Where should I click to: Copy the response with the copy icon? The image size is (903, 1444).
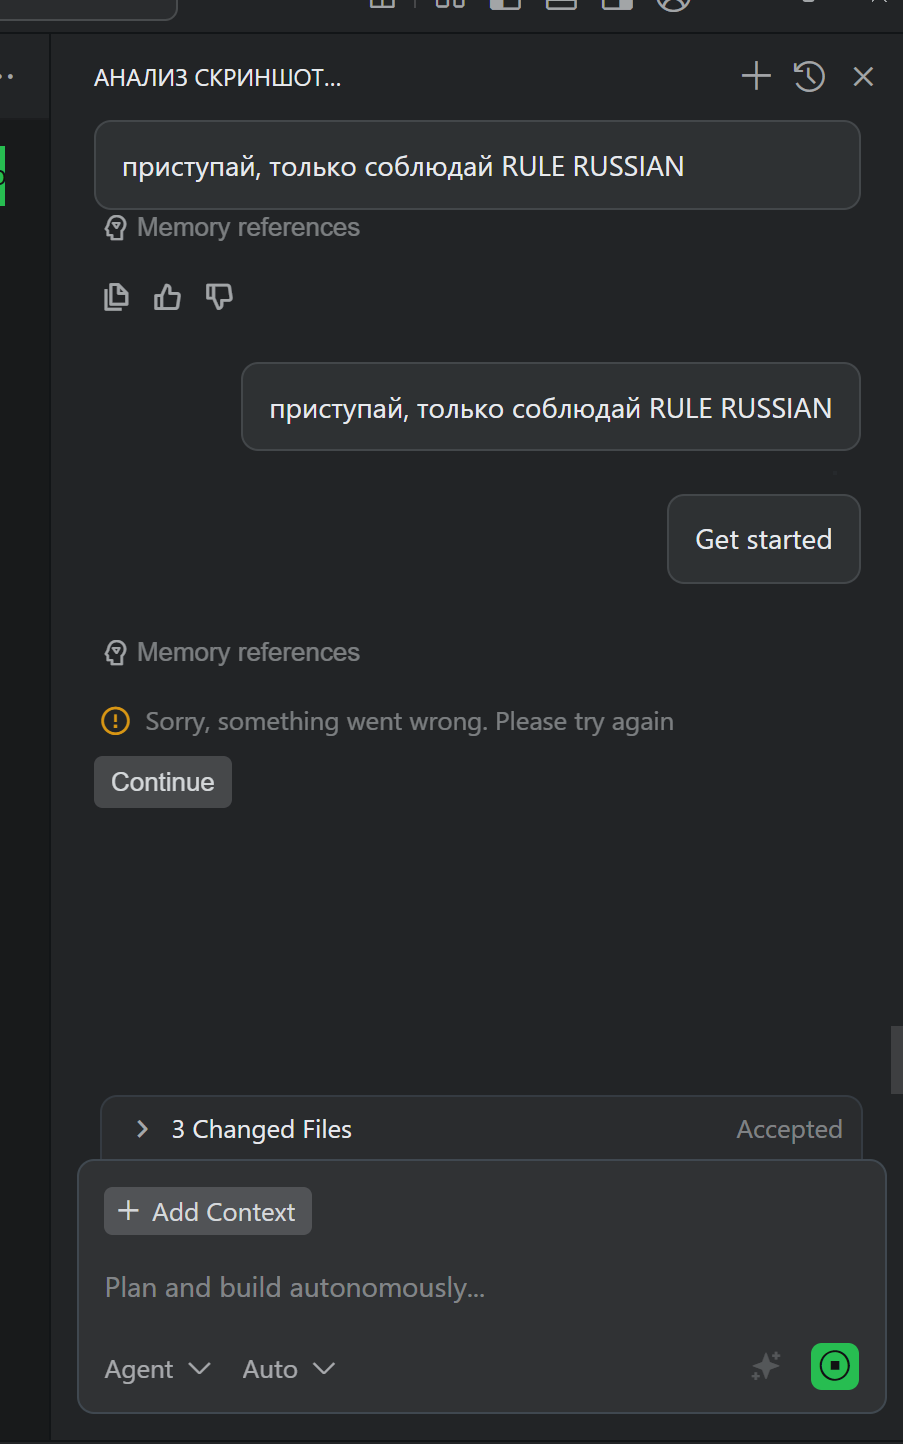[117, 297]
